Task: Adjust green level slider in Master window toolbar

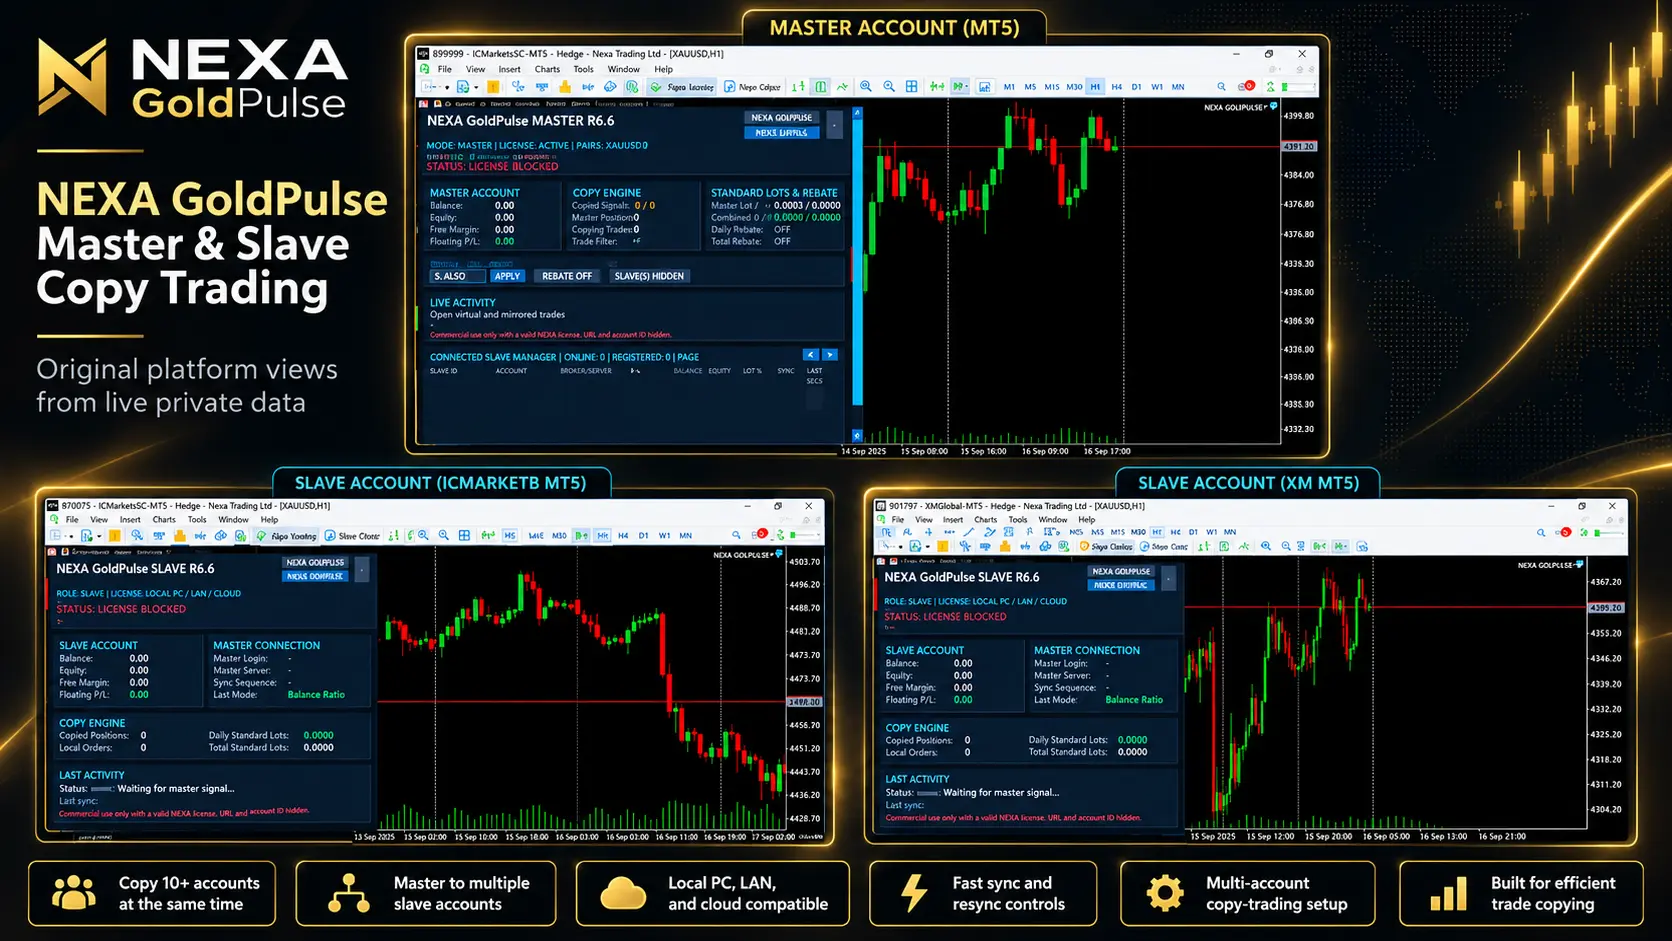Action: click(1298, 87)
